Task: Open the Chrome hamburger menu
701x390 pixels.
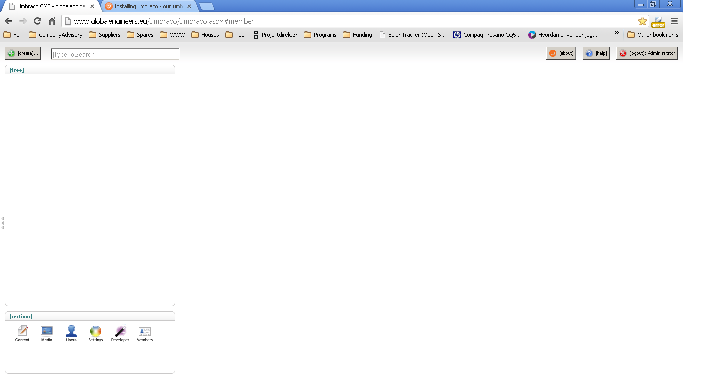Action: (674, 21)
